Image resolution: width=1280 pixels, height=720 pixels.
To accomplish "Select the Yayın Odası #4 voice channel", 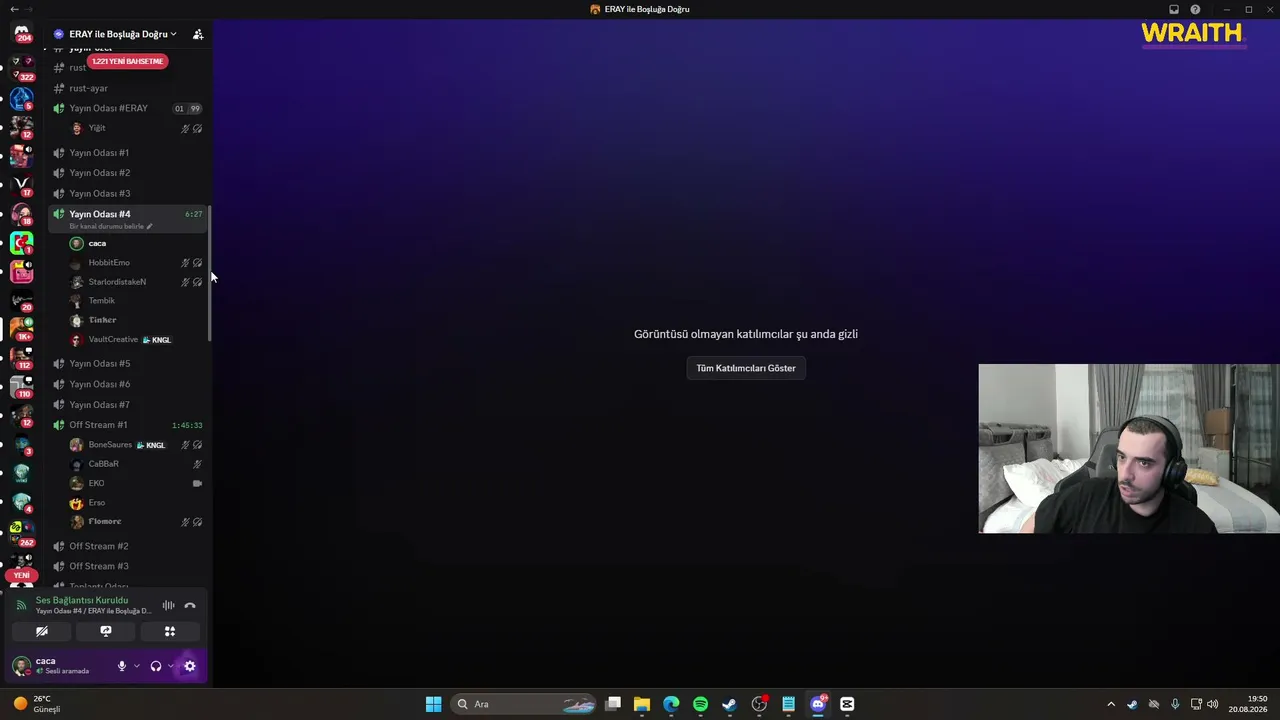I will coord(128,218).
